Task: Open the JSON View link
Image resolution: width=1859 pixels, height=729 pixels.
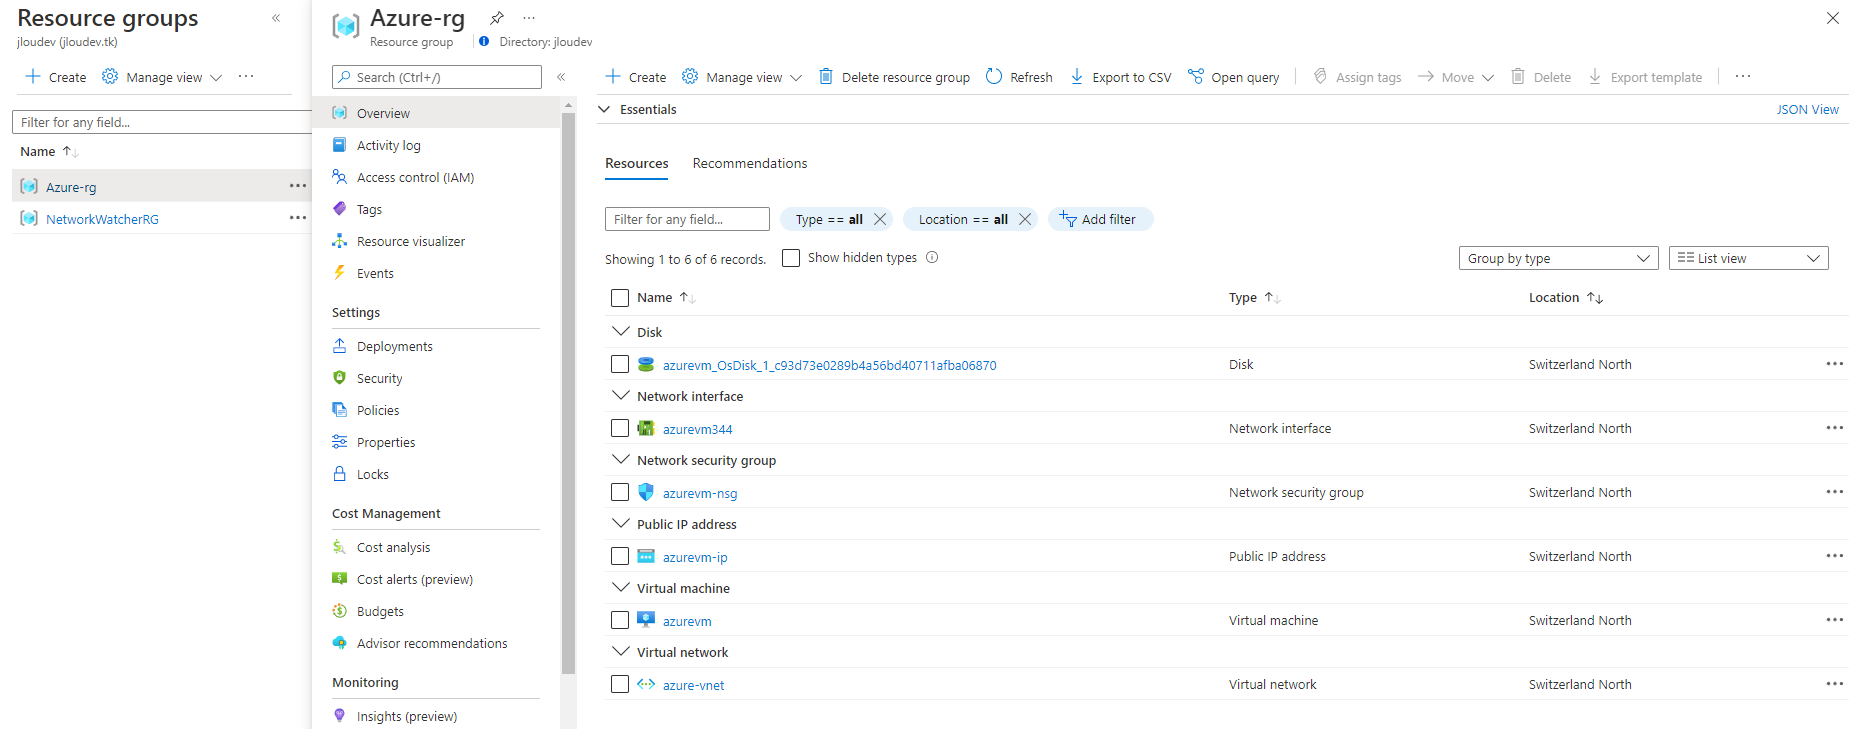Action: tap(1807, 110)
